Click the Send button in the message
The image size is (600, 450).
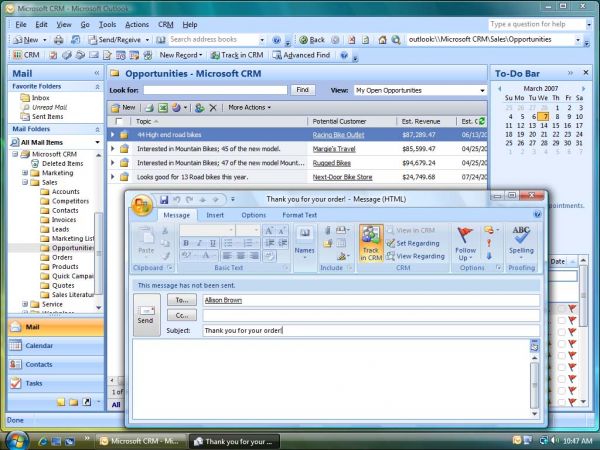146,315
